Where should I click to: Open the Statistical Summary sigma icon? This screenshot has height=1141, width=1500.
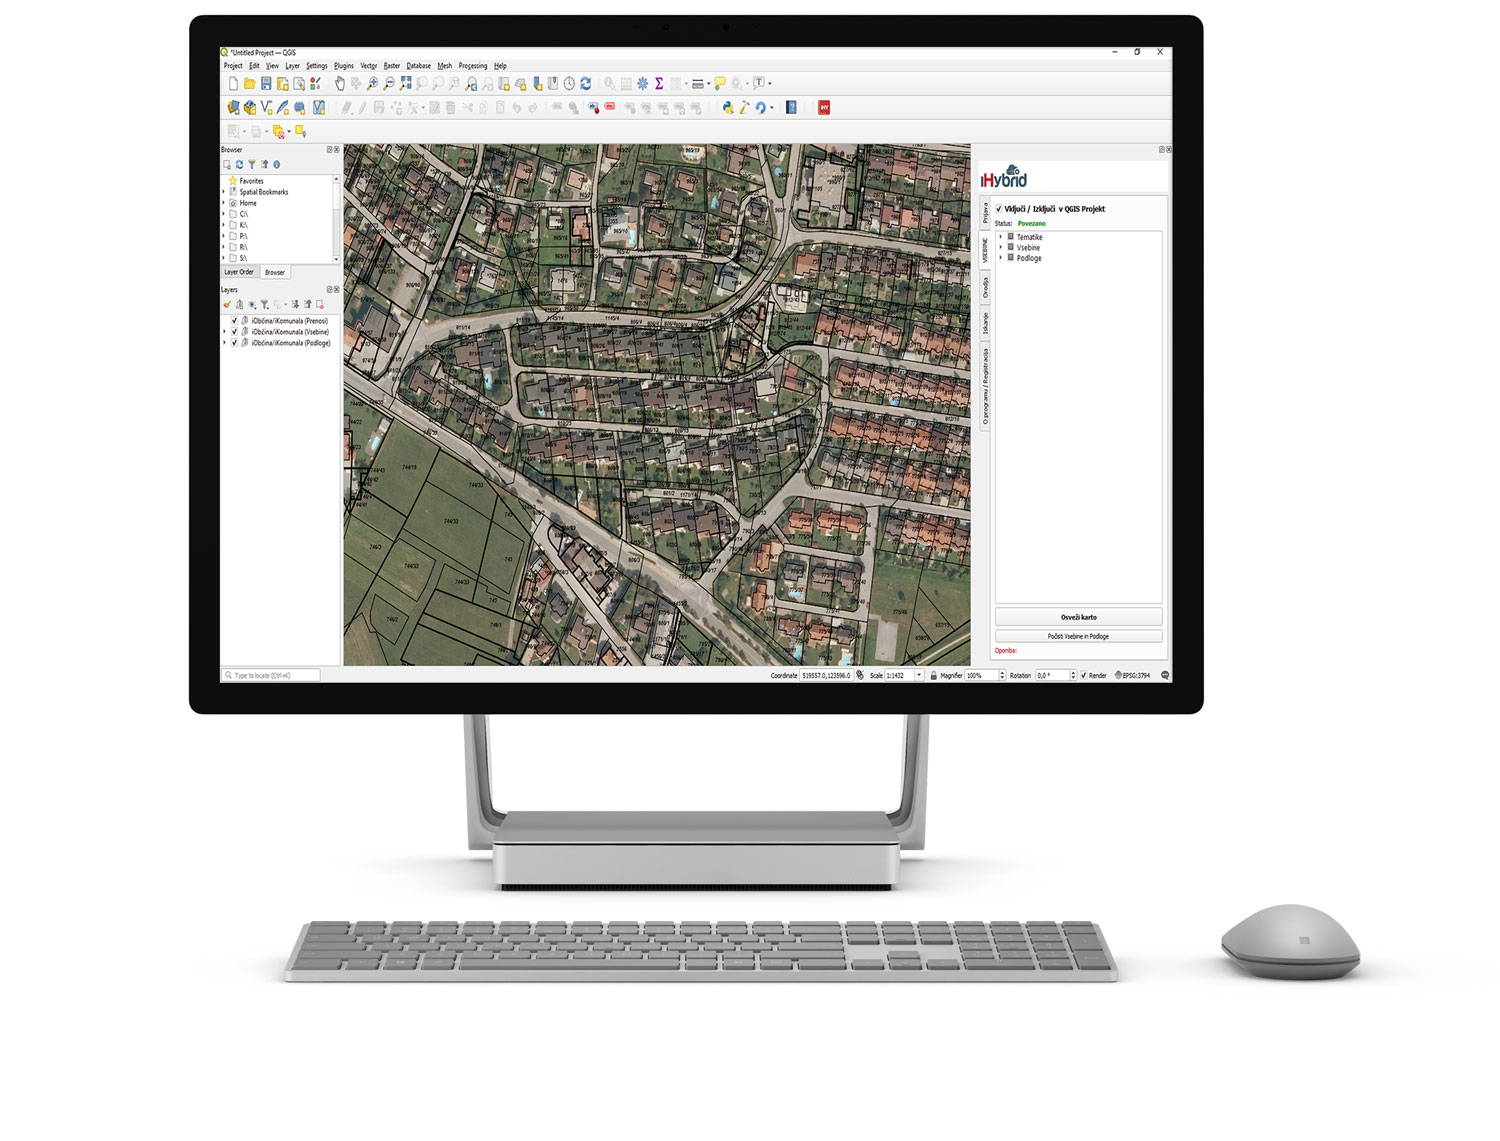659,84
